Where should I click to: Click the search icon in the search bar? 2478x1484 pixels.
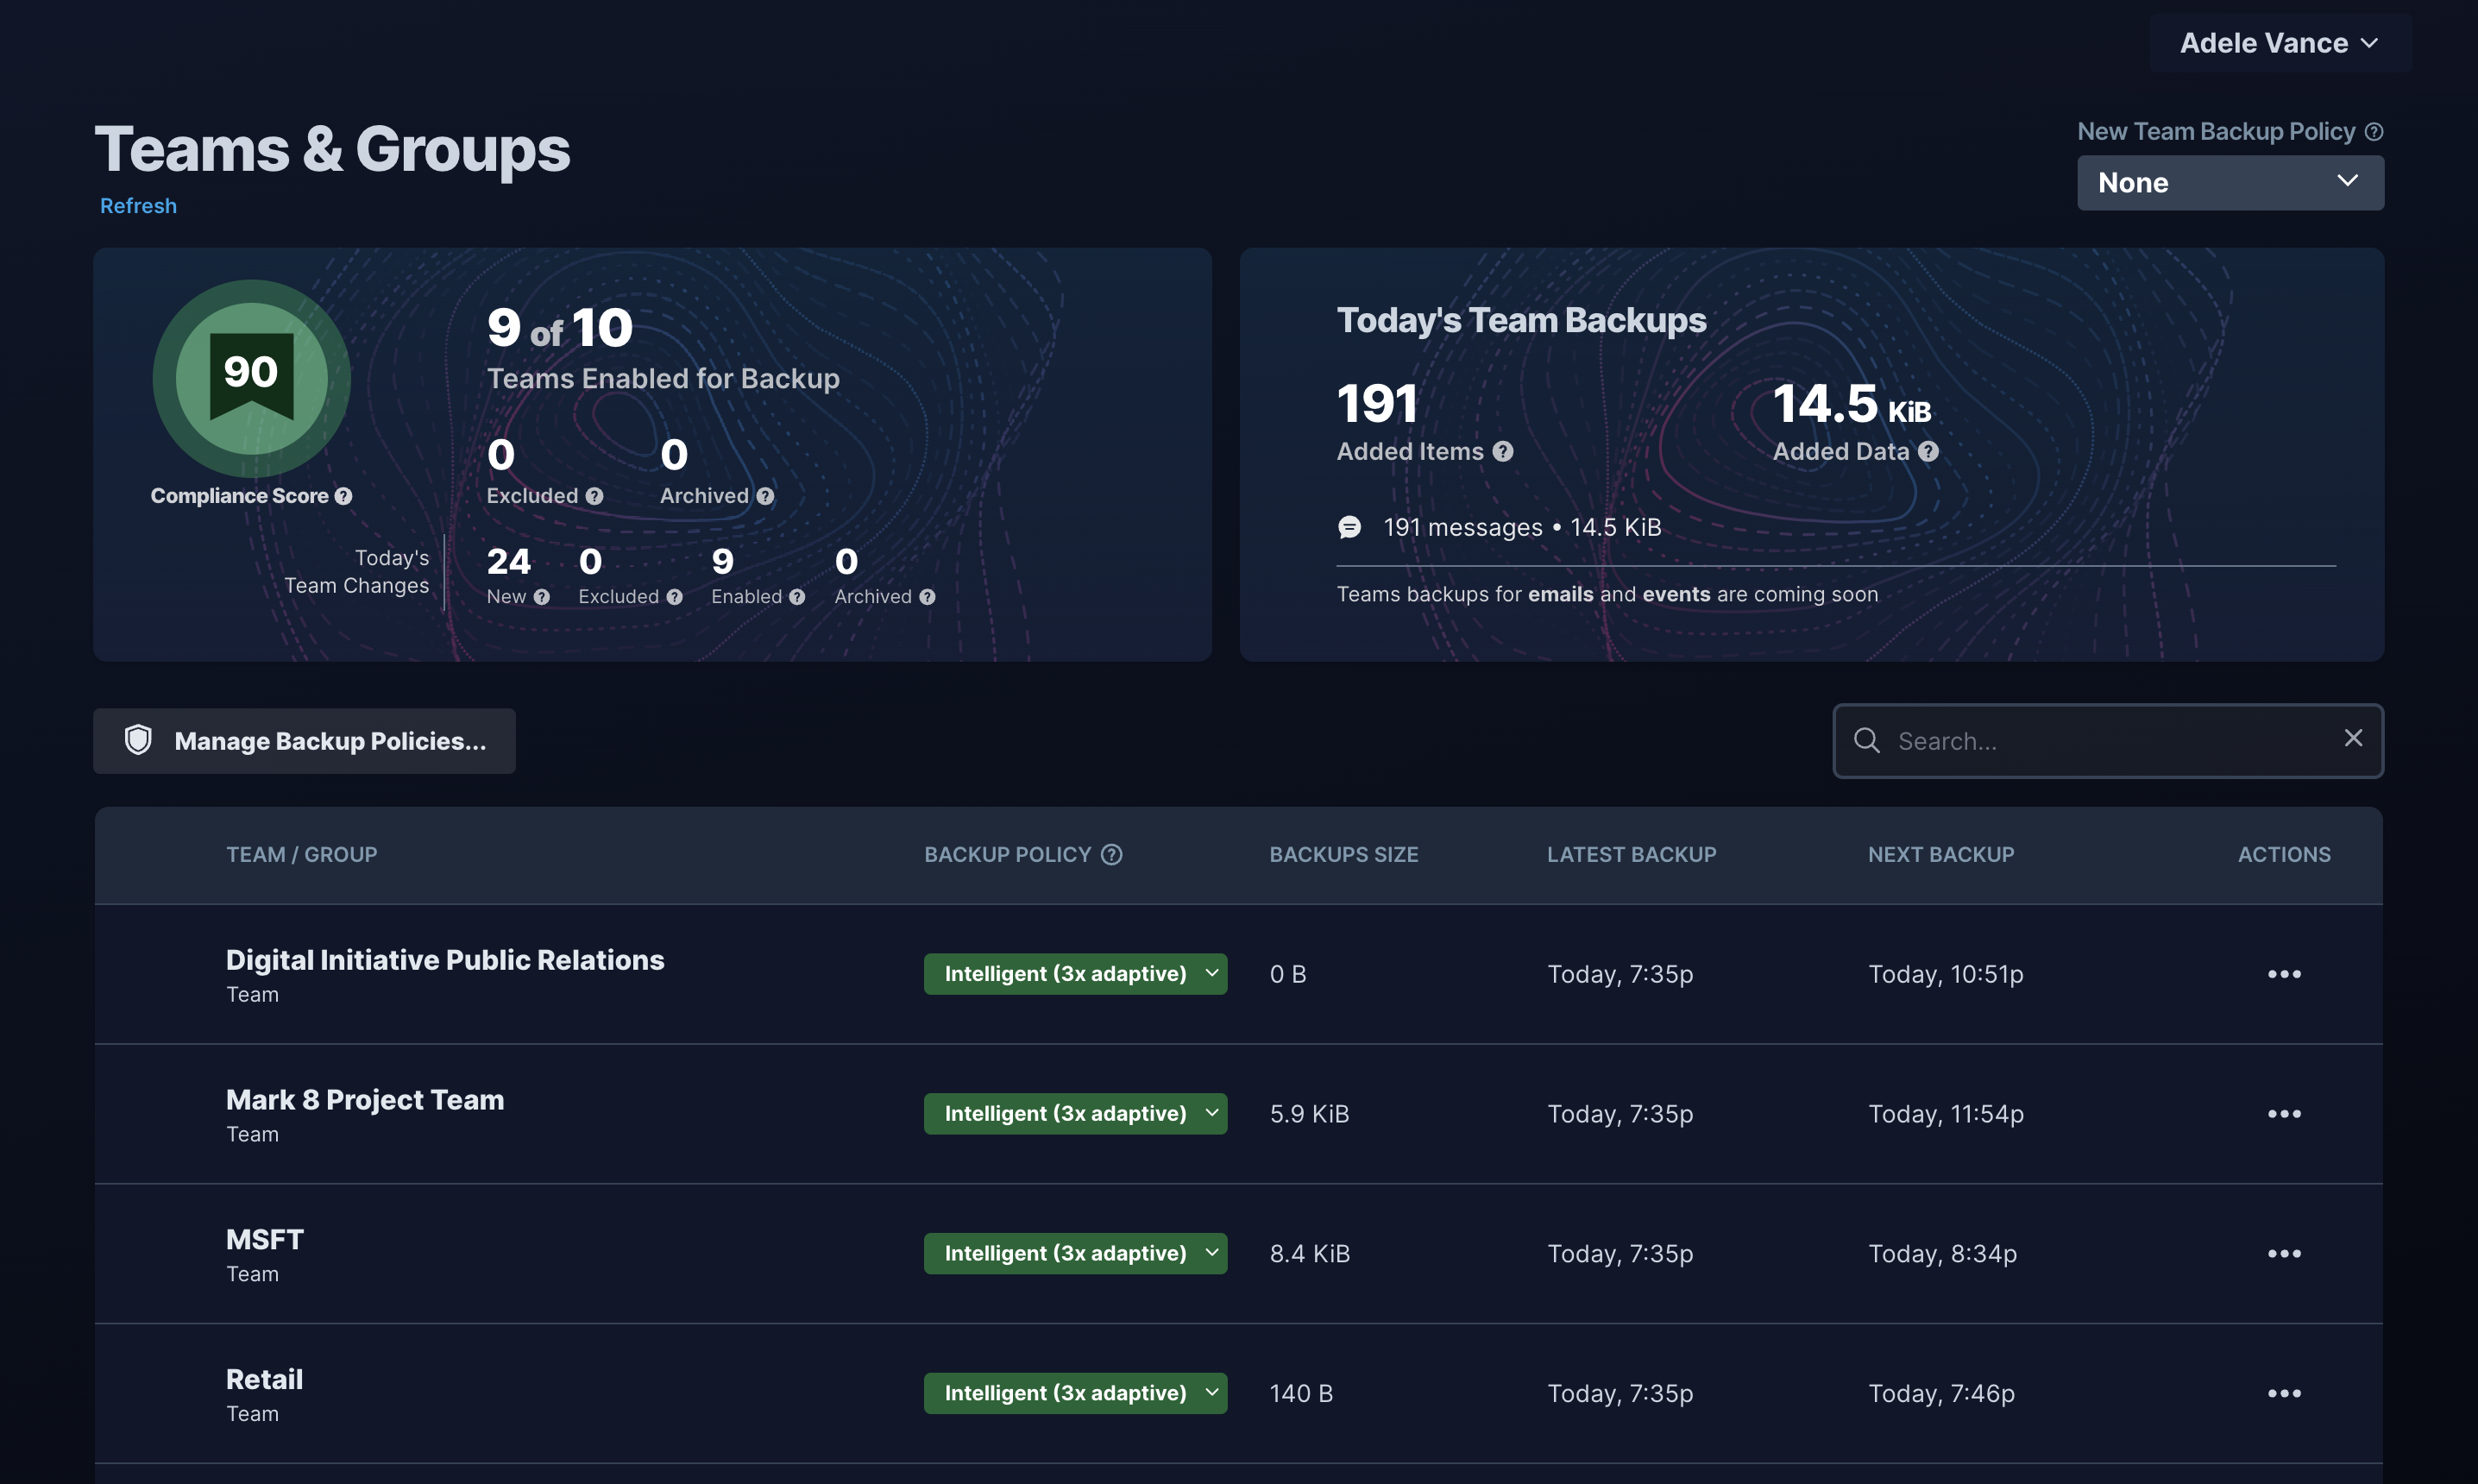click(x=1867, y=740)
